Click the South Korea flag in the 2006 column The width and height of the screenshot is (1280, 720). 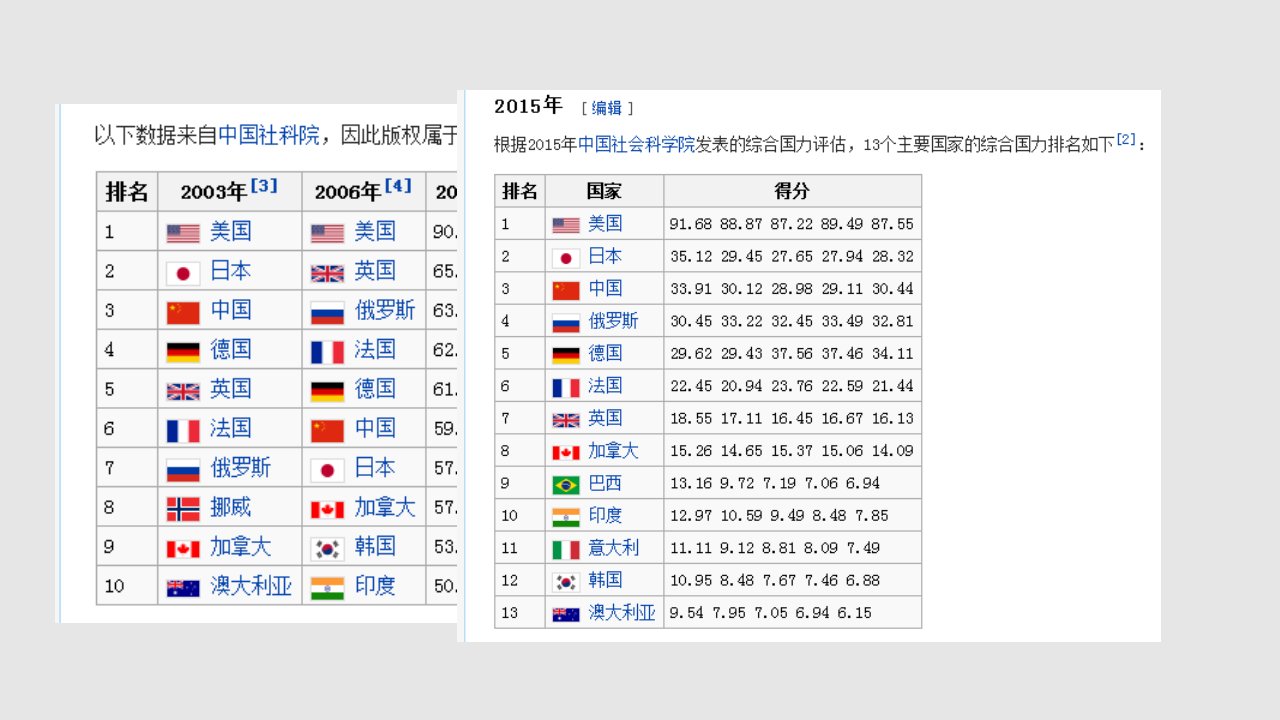[327, 548]
